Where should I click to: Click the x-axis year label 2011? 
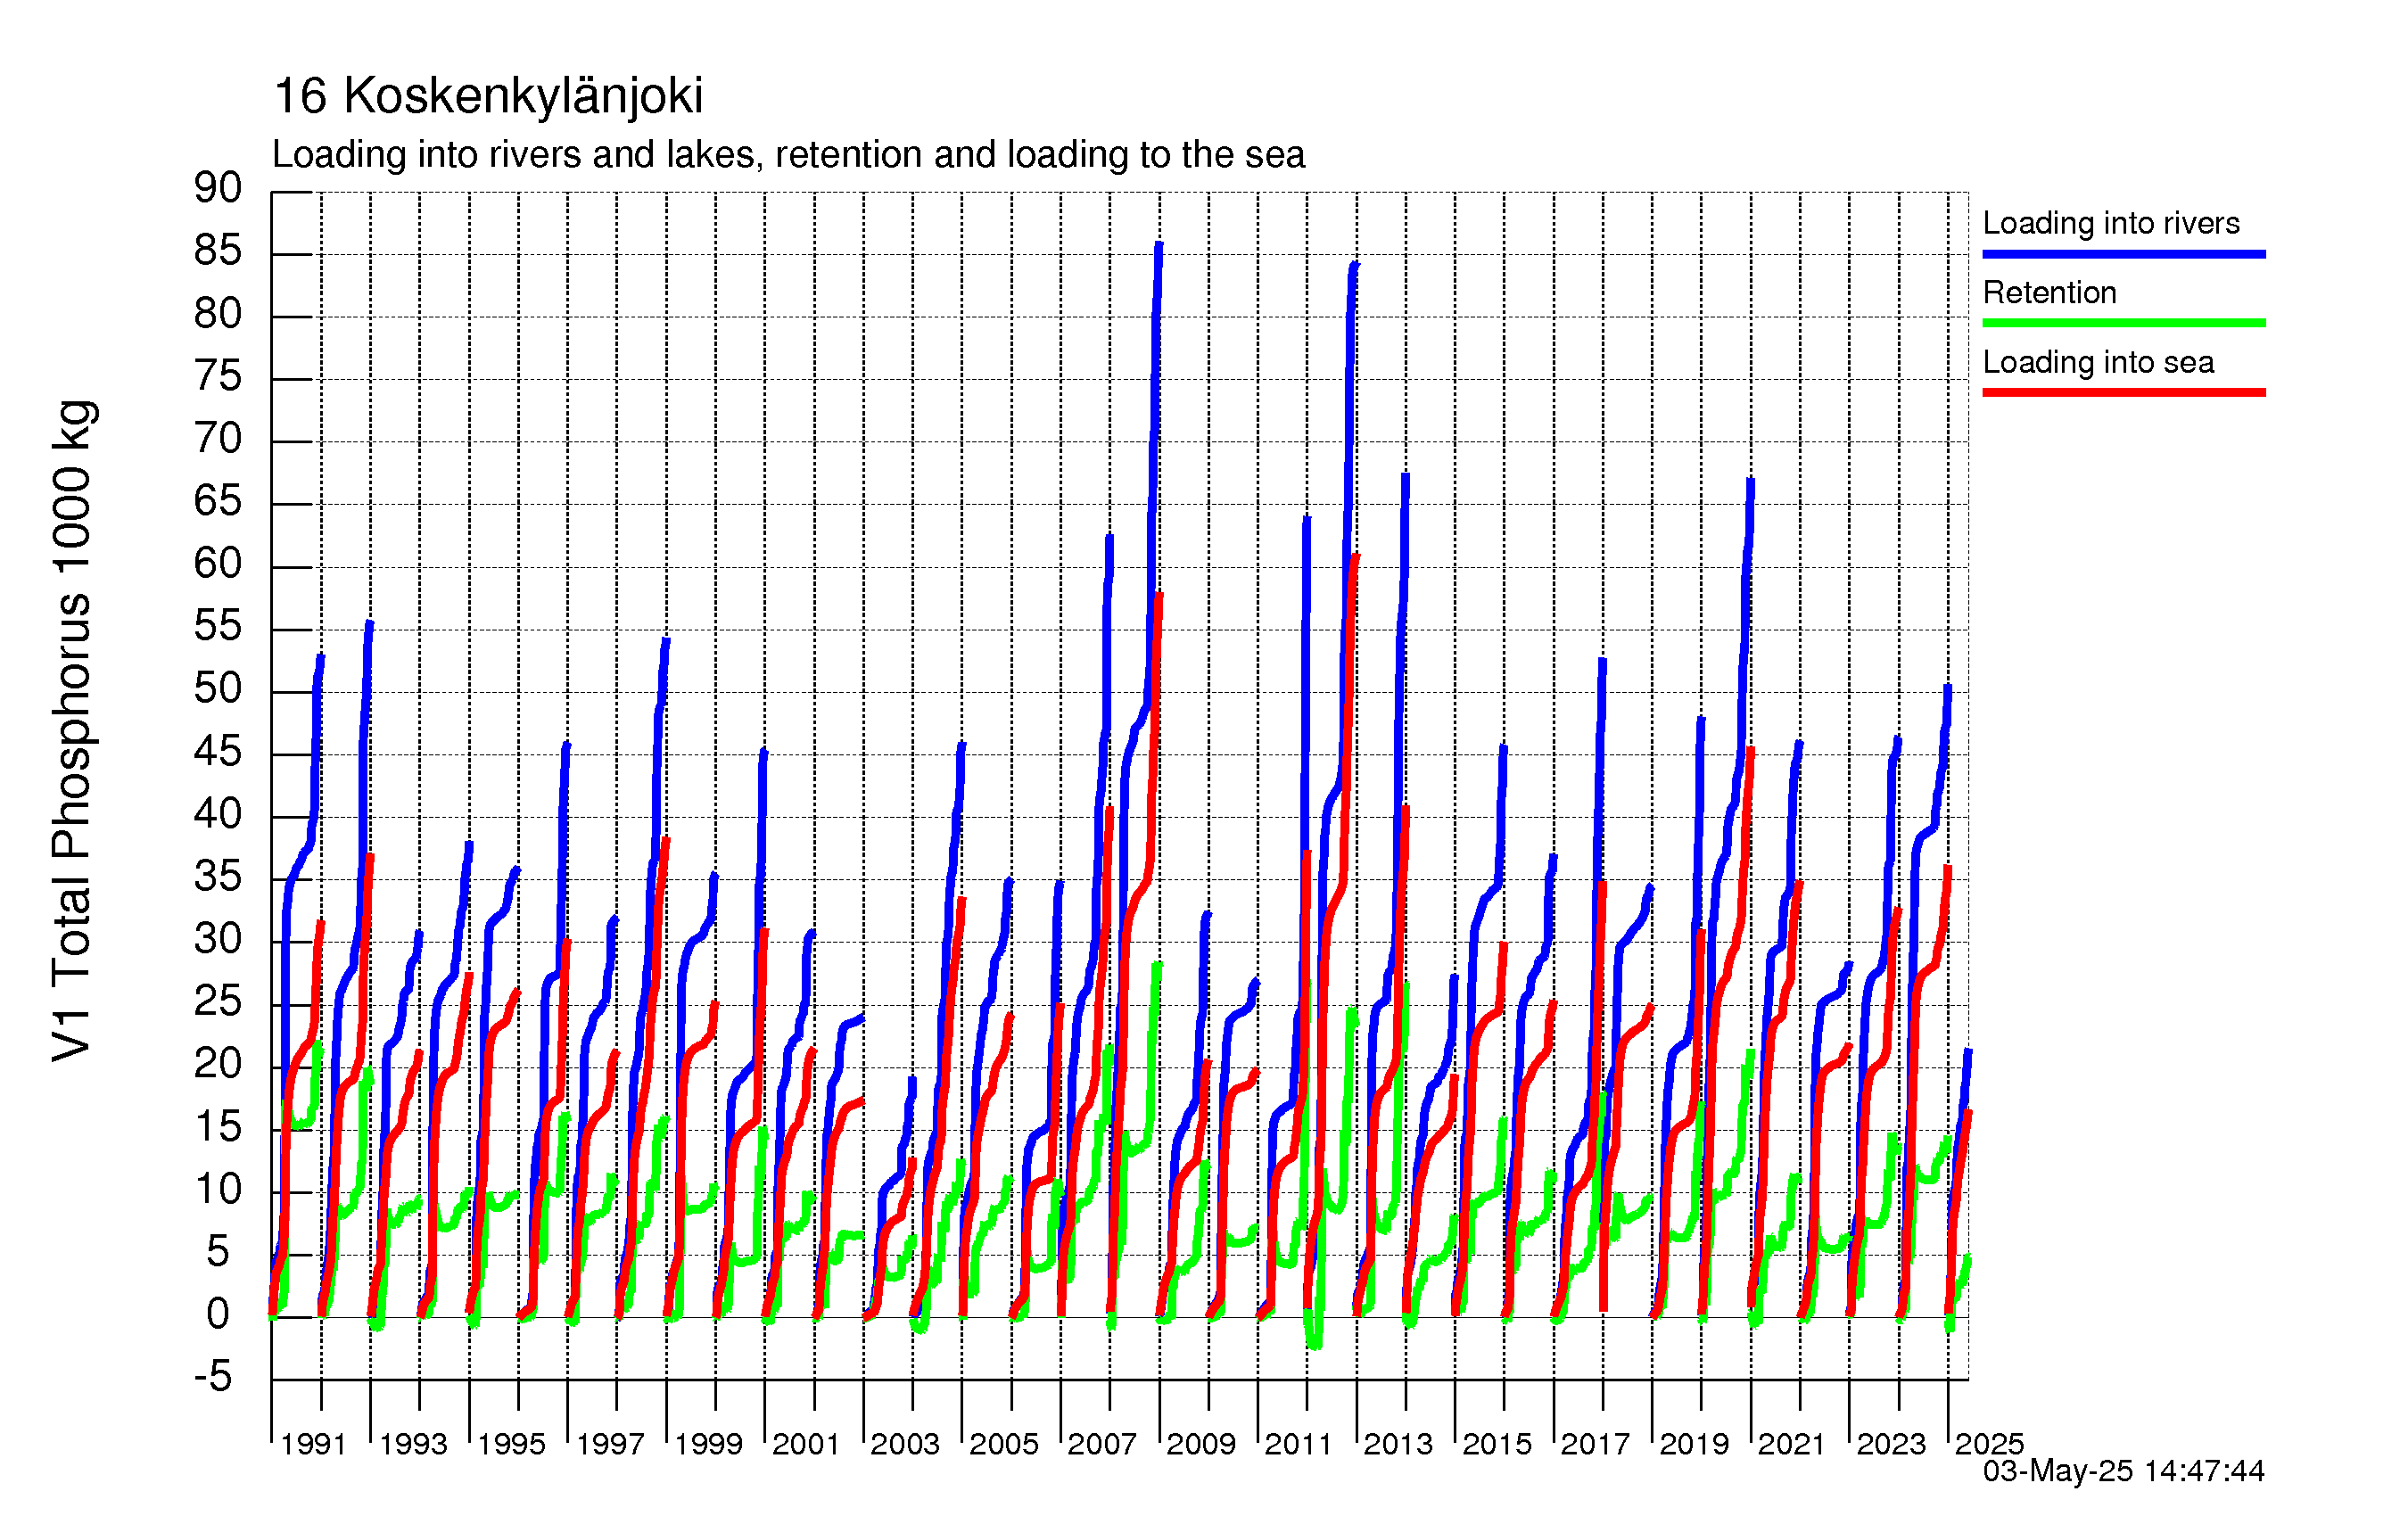click(x=1298, y=1443)
